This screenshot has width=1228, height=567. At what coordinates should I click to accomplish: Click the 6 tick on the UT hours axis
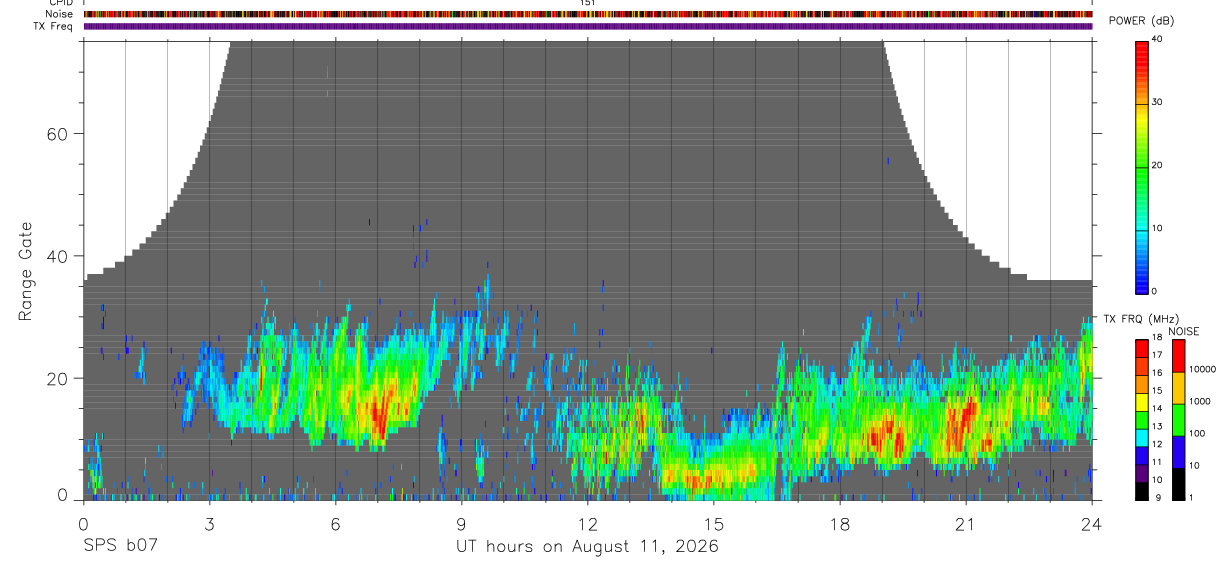click(336, 524)
